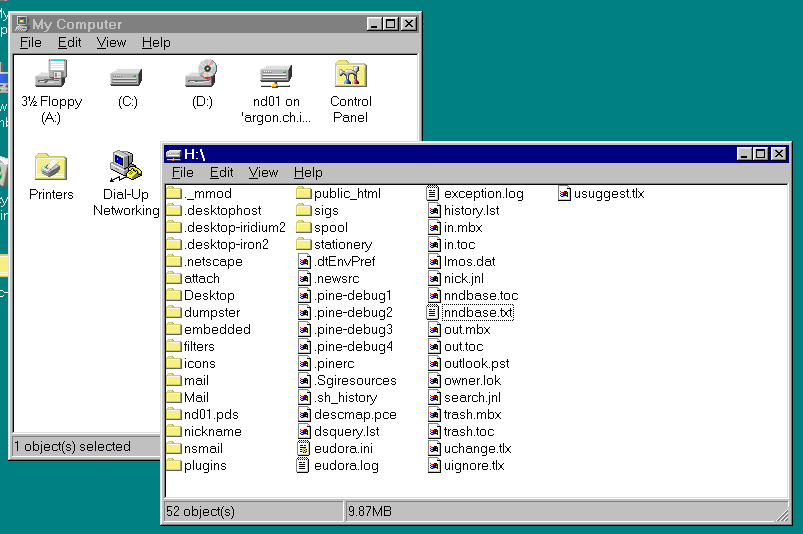Open the H:\ window system menu icon
This screenshot has width=803, height=534.
[173, 154]
